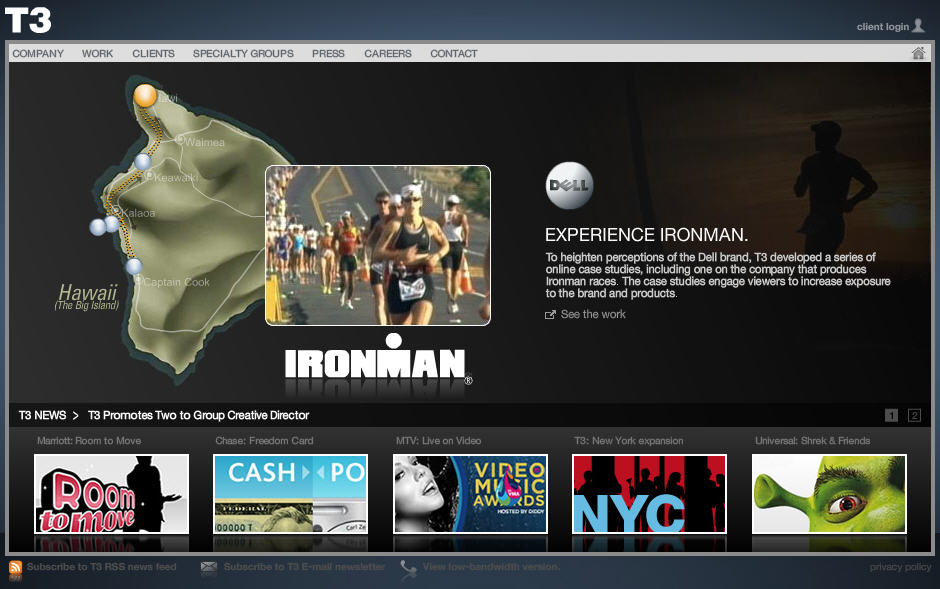
Task: Click the Kalaoa map label
Action: click(138, 213)
